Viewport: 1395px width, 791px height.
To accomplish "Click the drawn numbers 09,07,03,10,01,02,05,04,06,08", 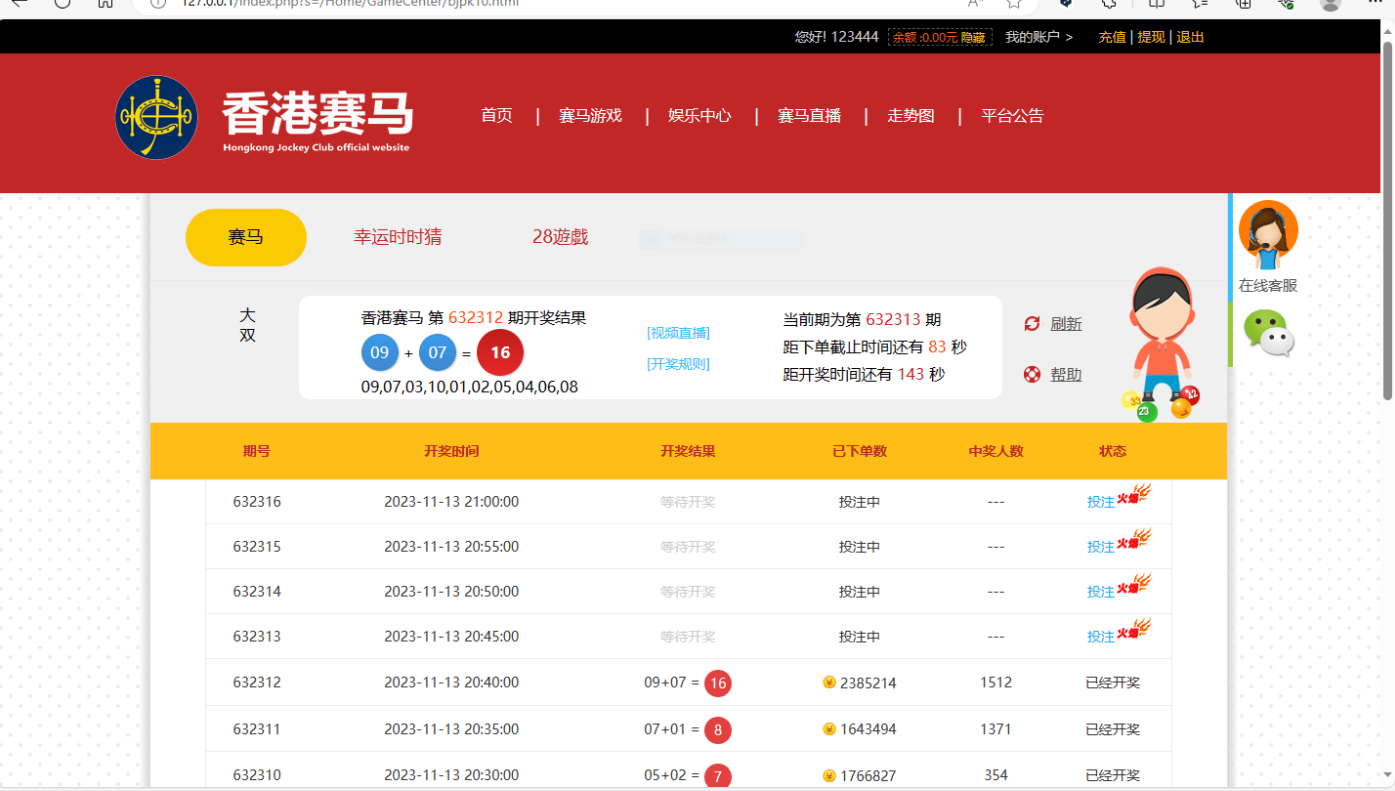I will click(x=469, y=387).
